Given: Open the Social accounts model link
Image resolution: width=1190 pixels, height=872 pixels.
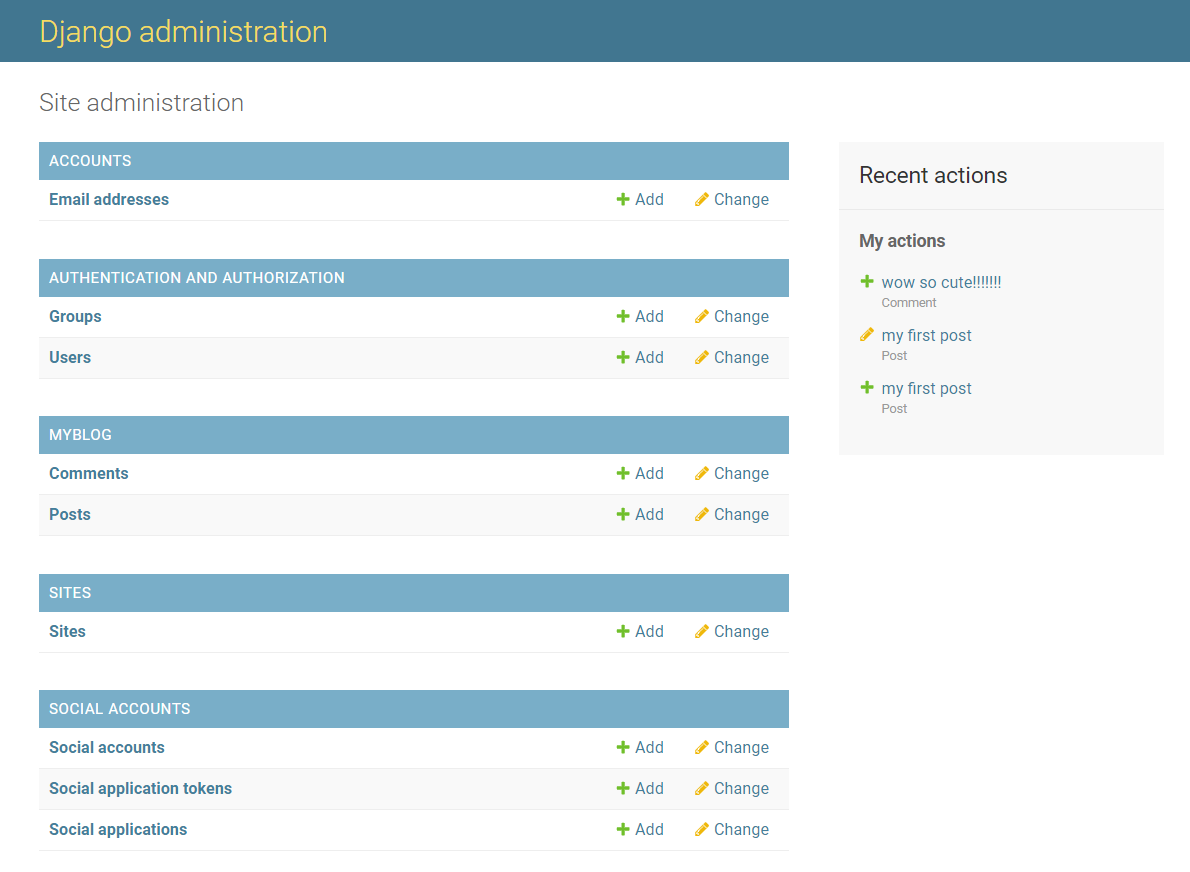Looking at the screenshot, I should (107, 748).
